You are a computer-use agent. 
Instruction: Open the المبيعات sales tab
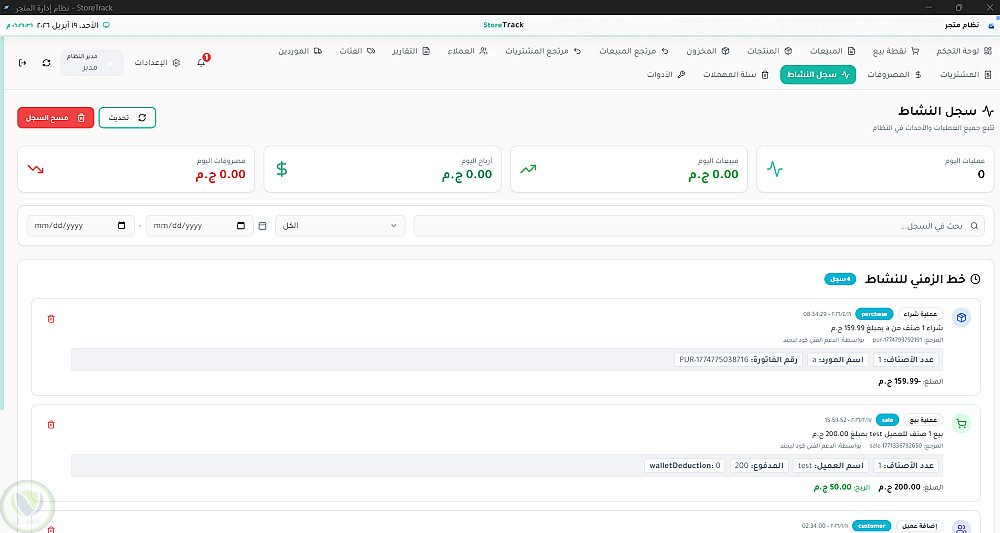(x=832, y=51)
